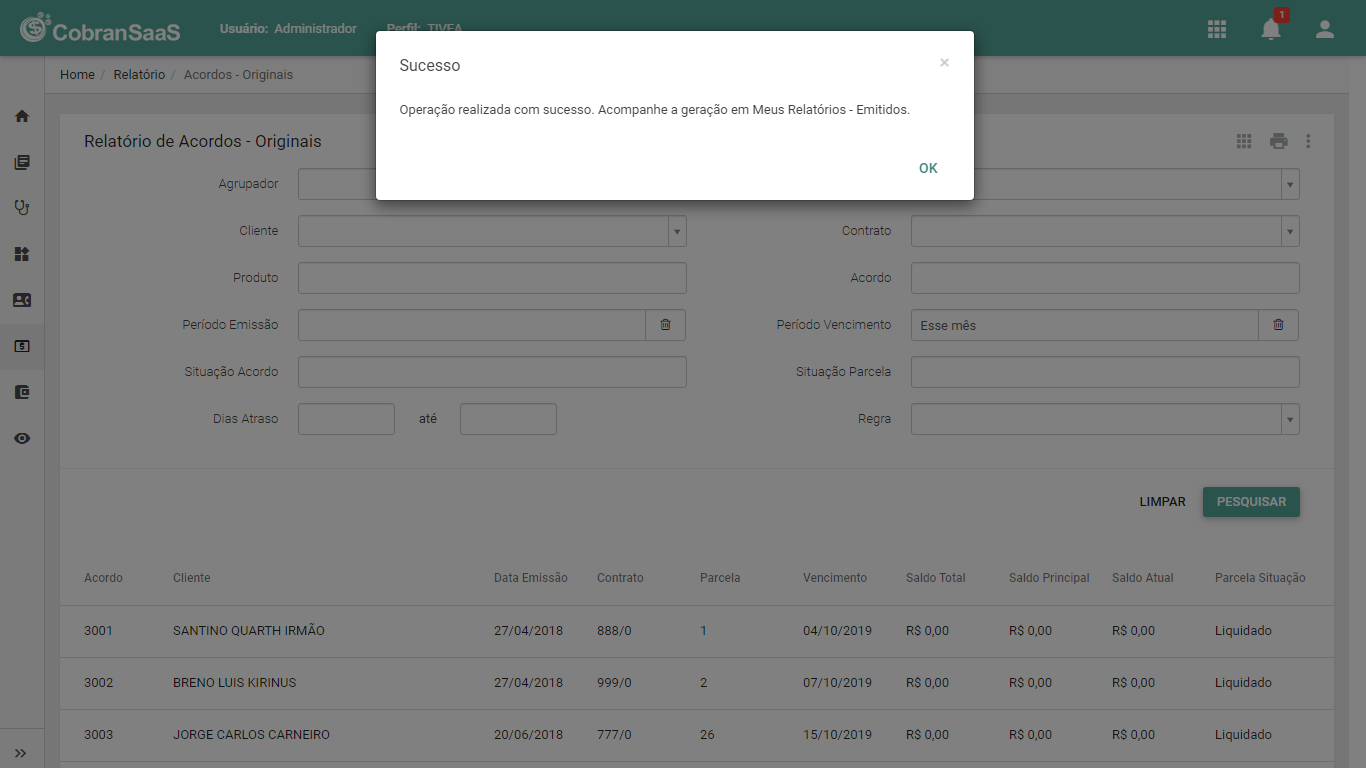Click the LIMPAR button
This screenshot has width=1366, height=768.
[x=1162, y=502]
